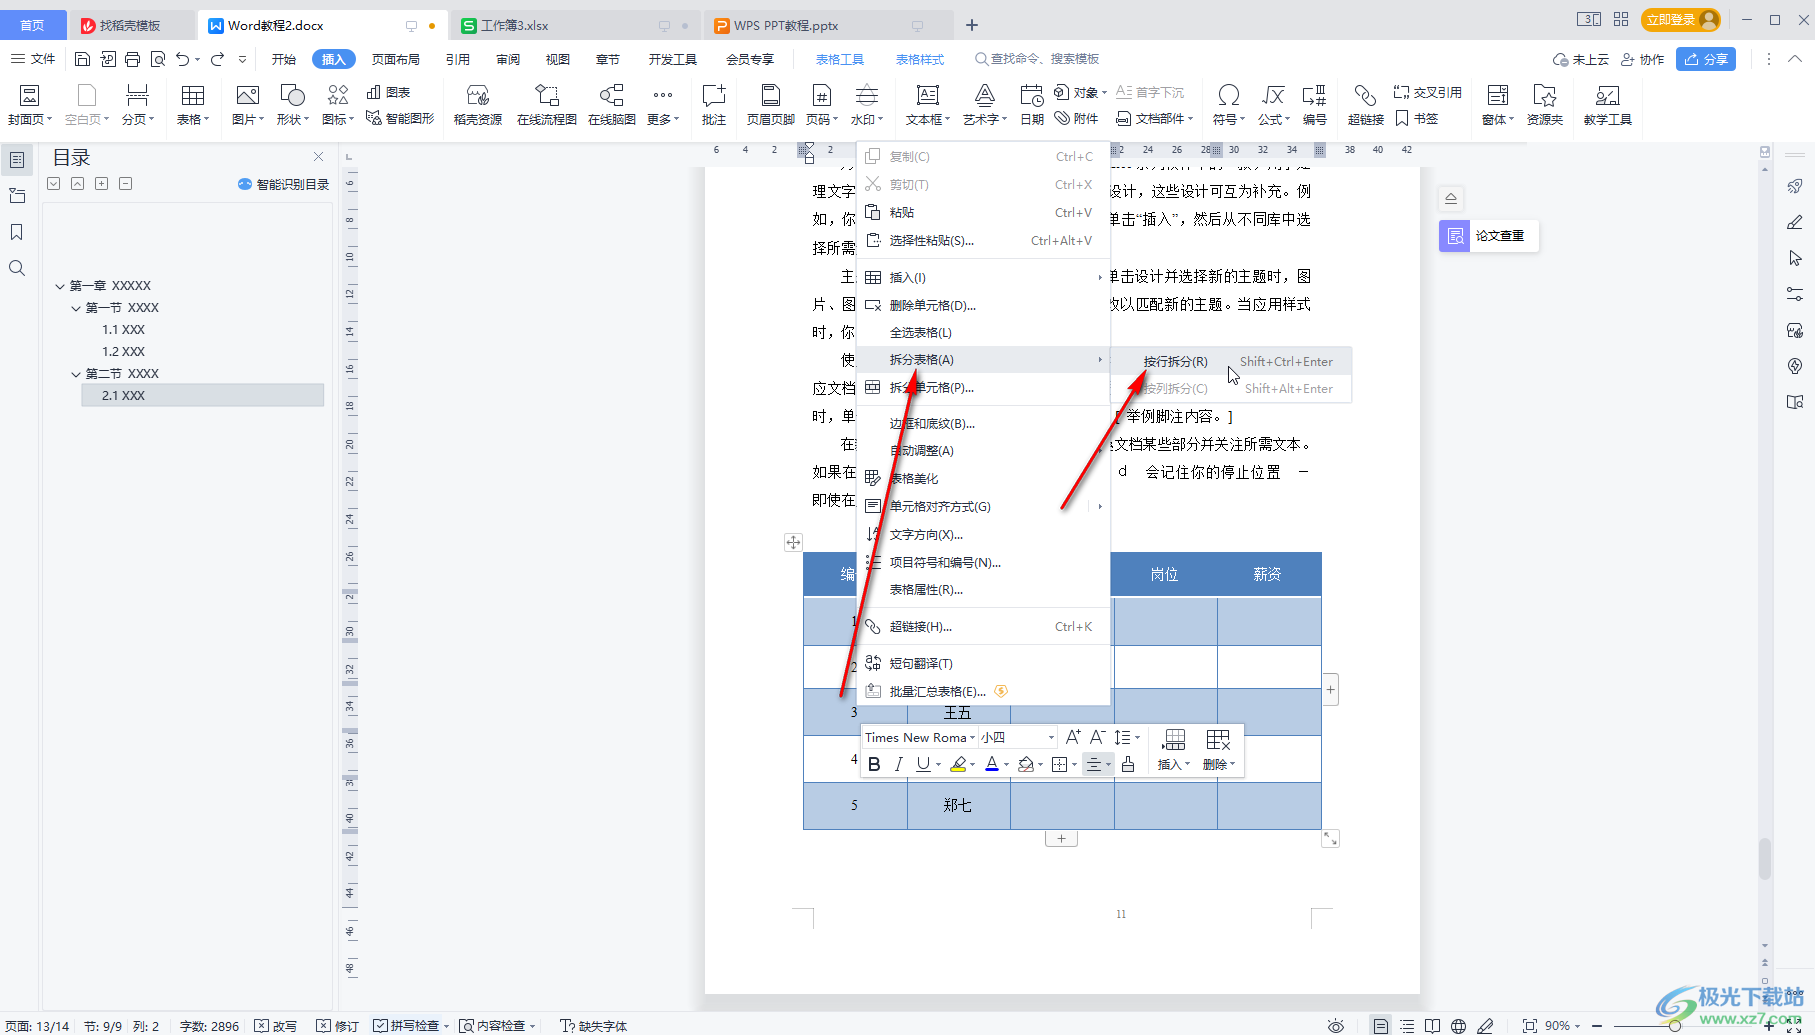
Task: Choose 按行拆分(R) from the submenu
Action: tap(1231, 362)
